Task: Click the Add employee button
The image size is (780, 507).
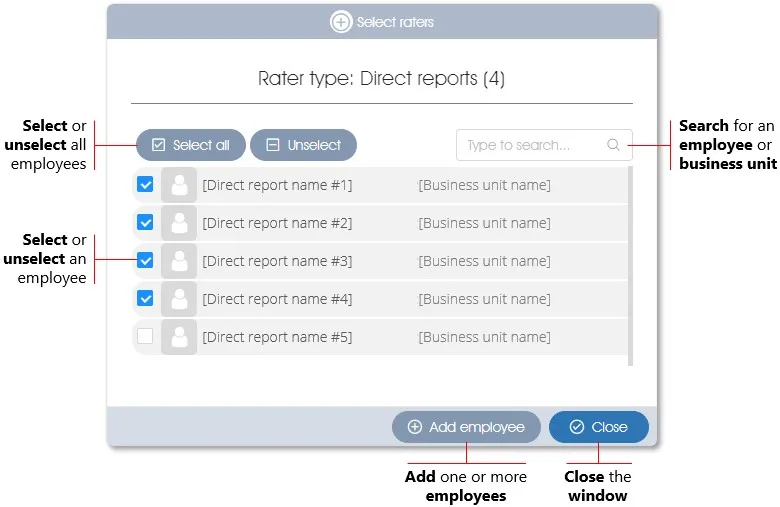Action: (466, 427)
